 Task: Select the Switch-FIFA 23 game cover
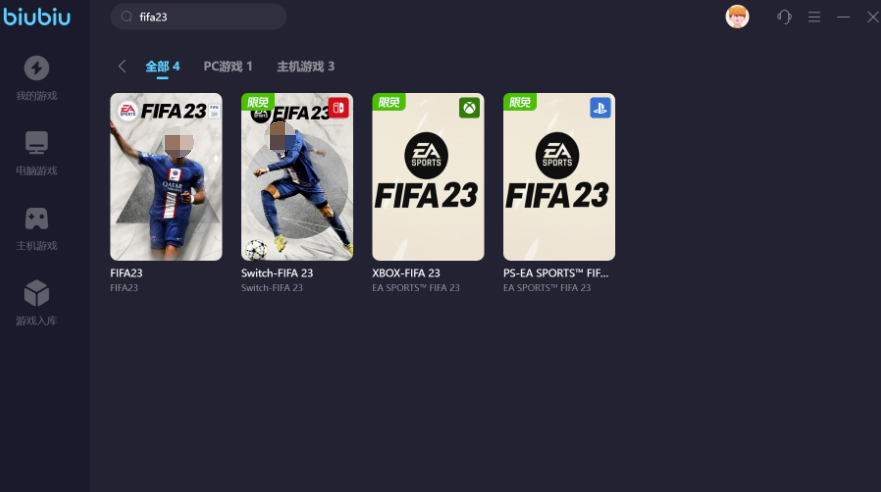coord(297,177)
